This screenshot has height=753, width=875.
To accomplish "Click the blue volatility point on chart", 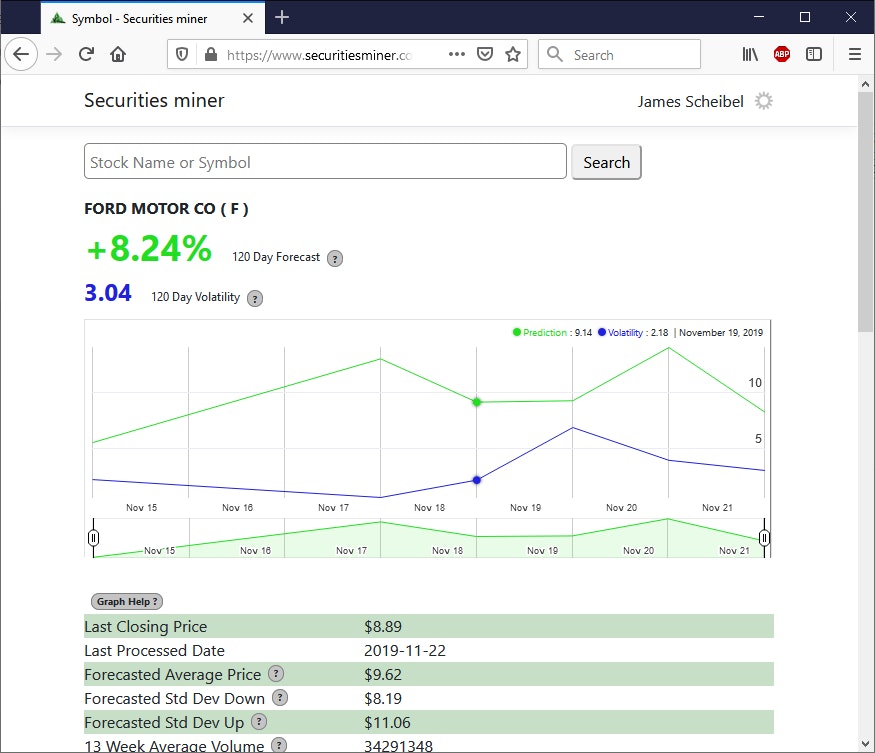I will pyautogui.click(x=477, y=480).
